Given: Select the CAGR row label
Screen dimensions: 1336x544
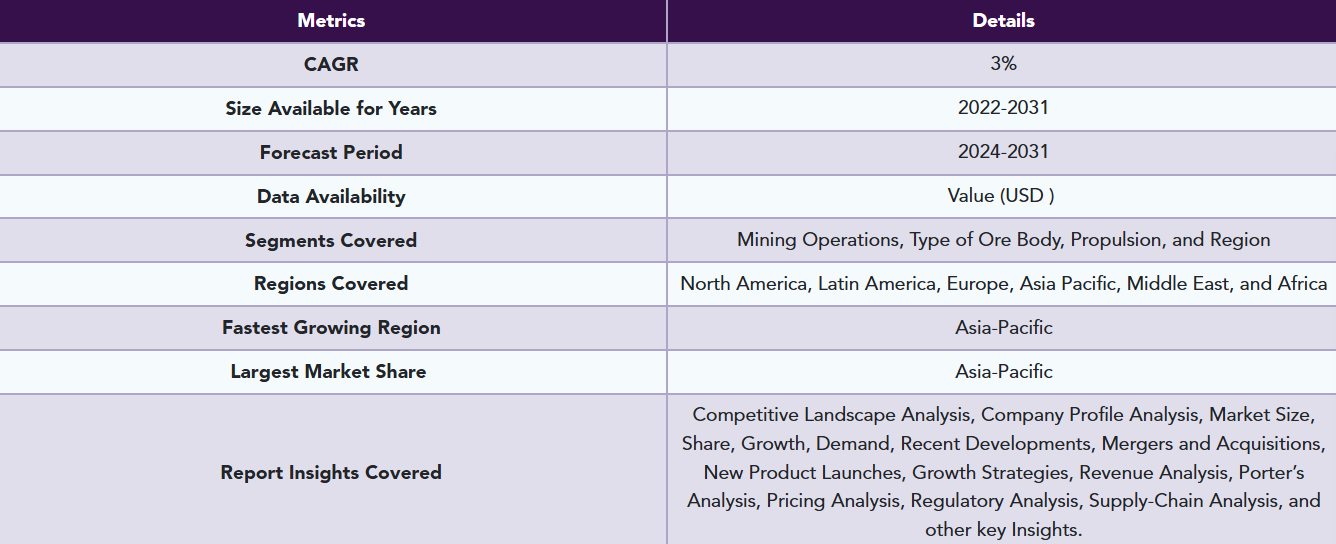Looking at the screenshot, I should point(331,64).
